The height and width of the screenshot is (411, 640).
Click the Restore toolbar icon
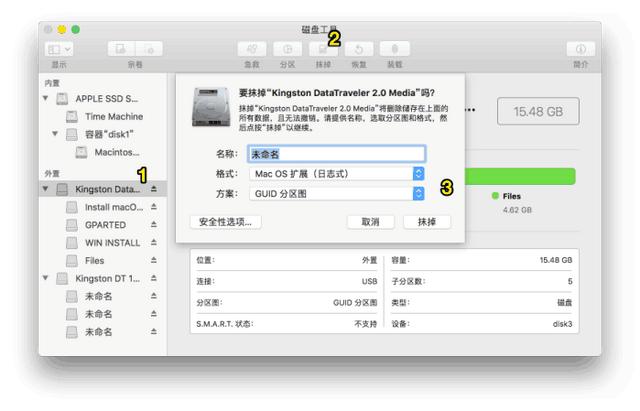click(x=359, y=49)
